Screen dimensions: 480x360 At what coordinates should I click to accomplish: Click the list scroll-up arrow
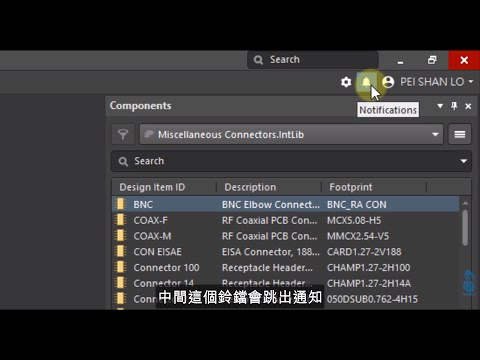coord(465,203)
